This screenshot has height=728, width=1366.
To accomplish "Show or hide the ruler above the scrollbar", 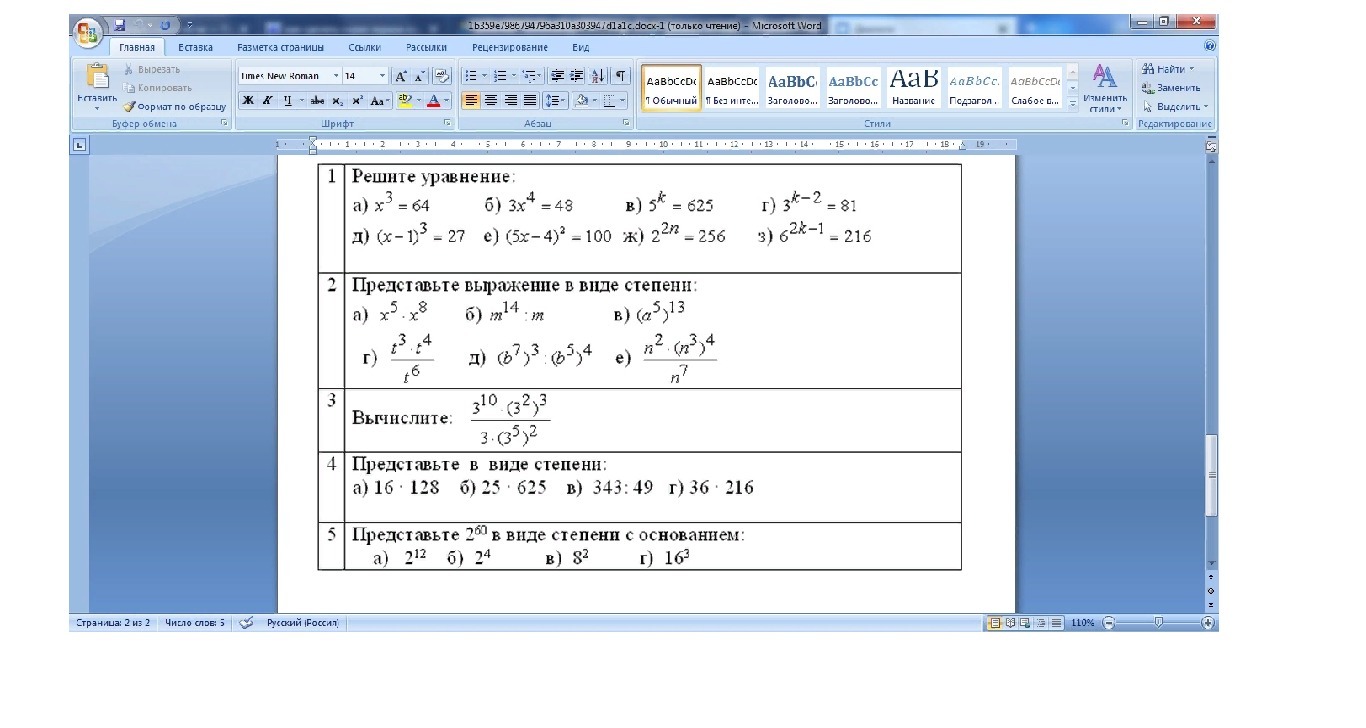I will pos(1211,146).
